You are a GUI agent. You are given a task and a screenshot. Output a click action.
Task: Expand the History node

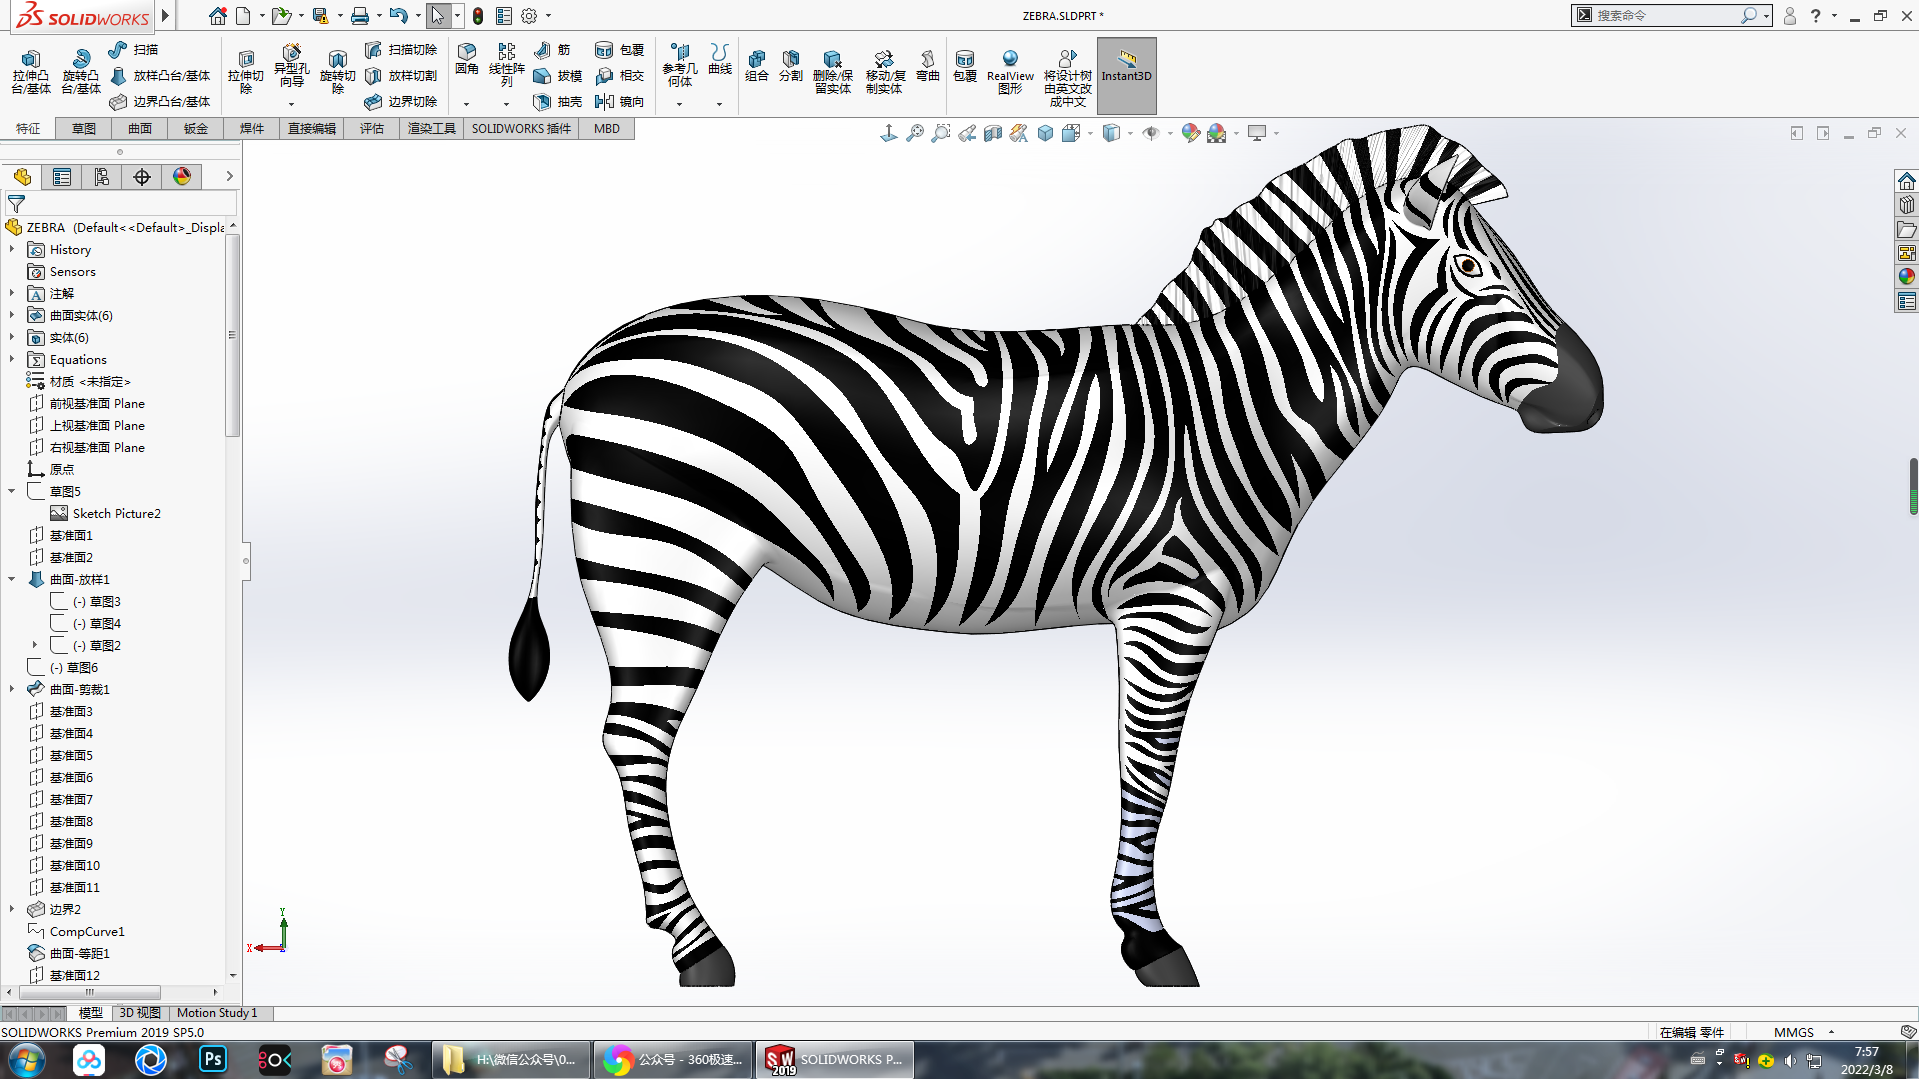pos(12,249)
